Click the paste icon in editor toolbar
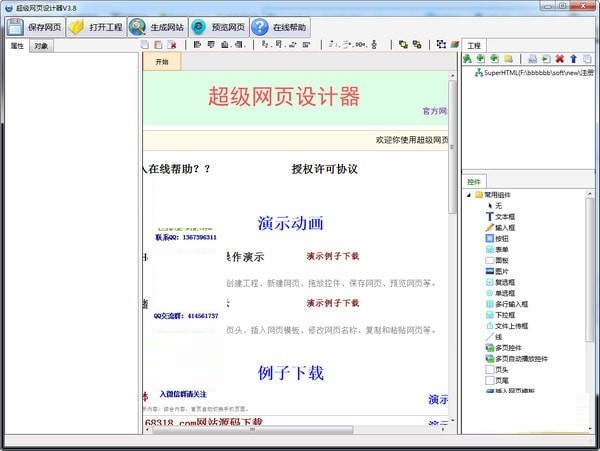600x451 pixels. click(158, 45)
